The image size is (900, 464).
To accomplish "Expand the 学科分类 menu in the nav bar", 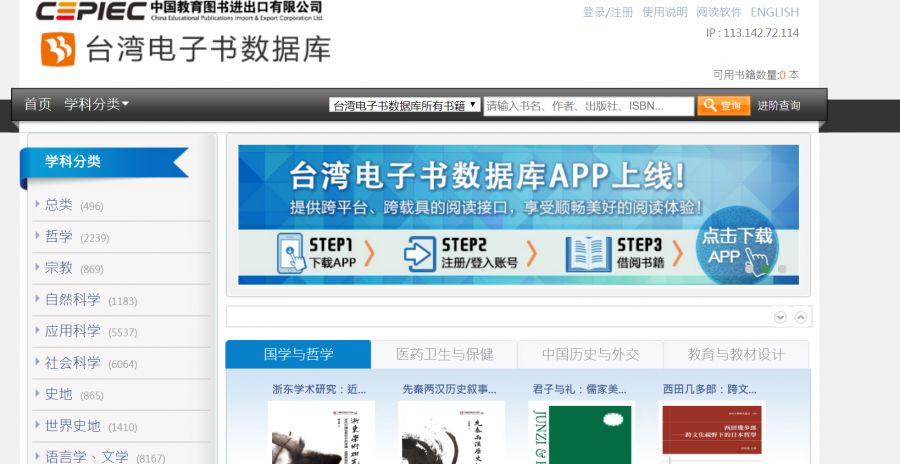I will coord(96,104).
